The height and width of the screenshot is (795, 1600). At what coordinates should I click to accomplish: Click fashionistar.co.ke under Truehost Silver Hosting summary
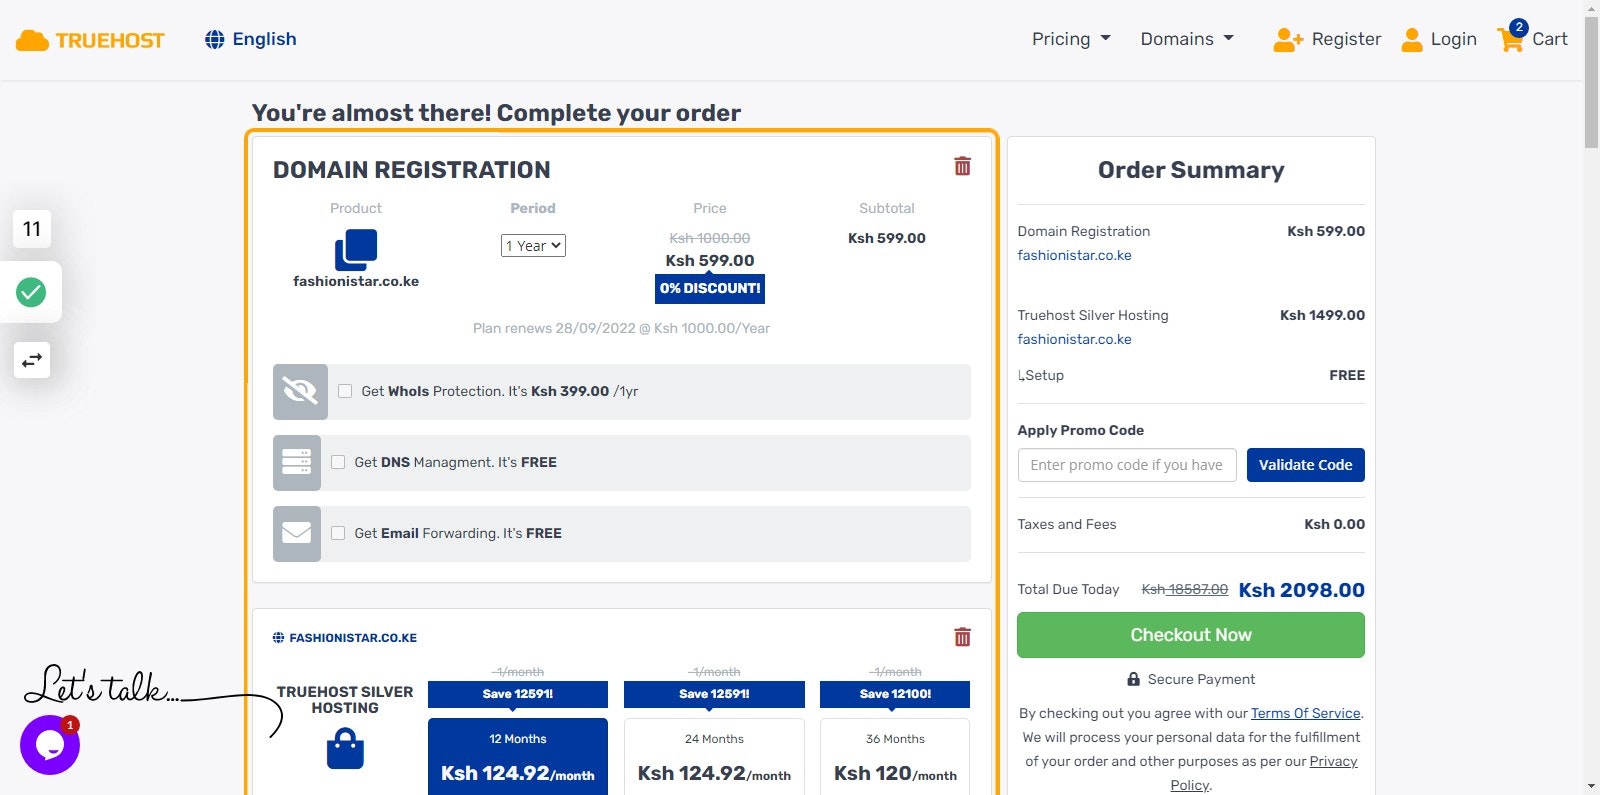click(1074, 339)
